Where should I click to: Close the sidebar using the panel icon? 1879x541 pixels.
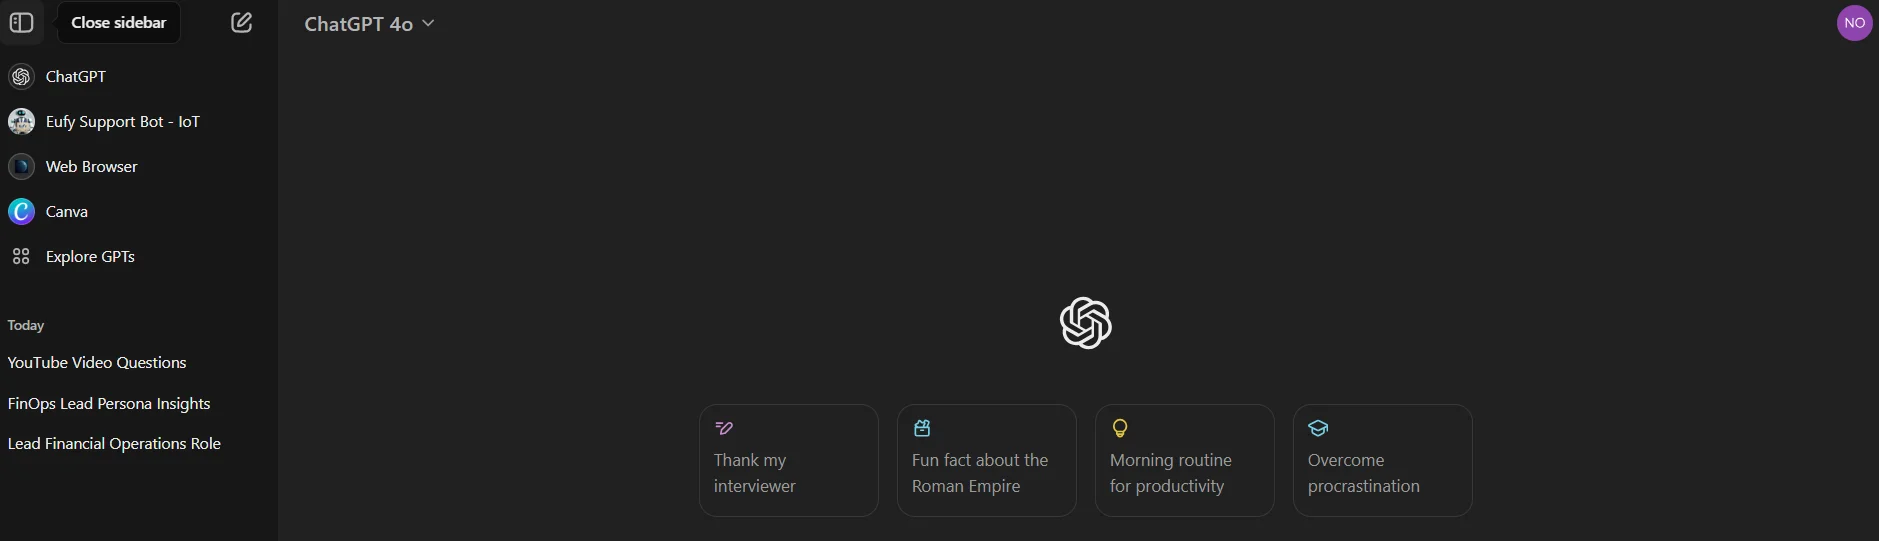coord(21,22)
